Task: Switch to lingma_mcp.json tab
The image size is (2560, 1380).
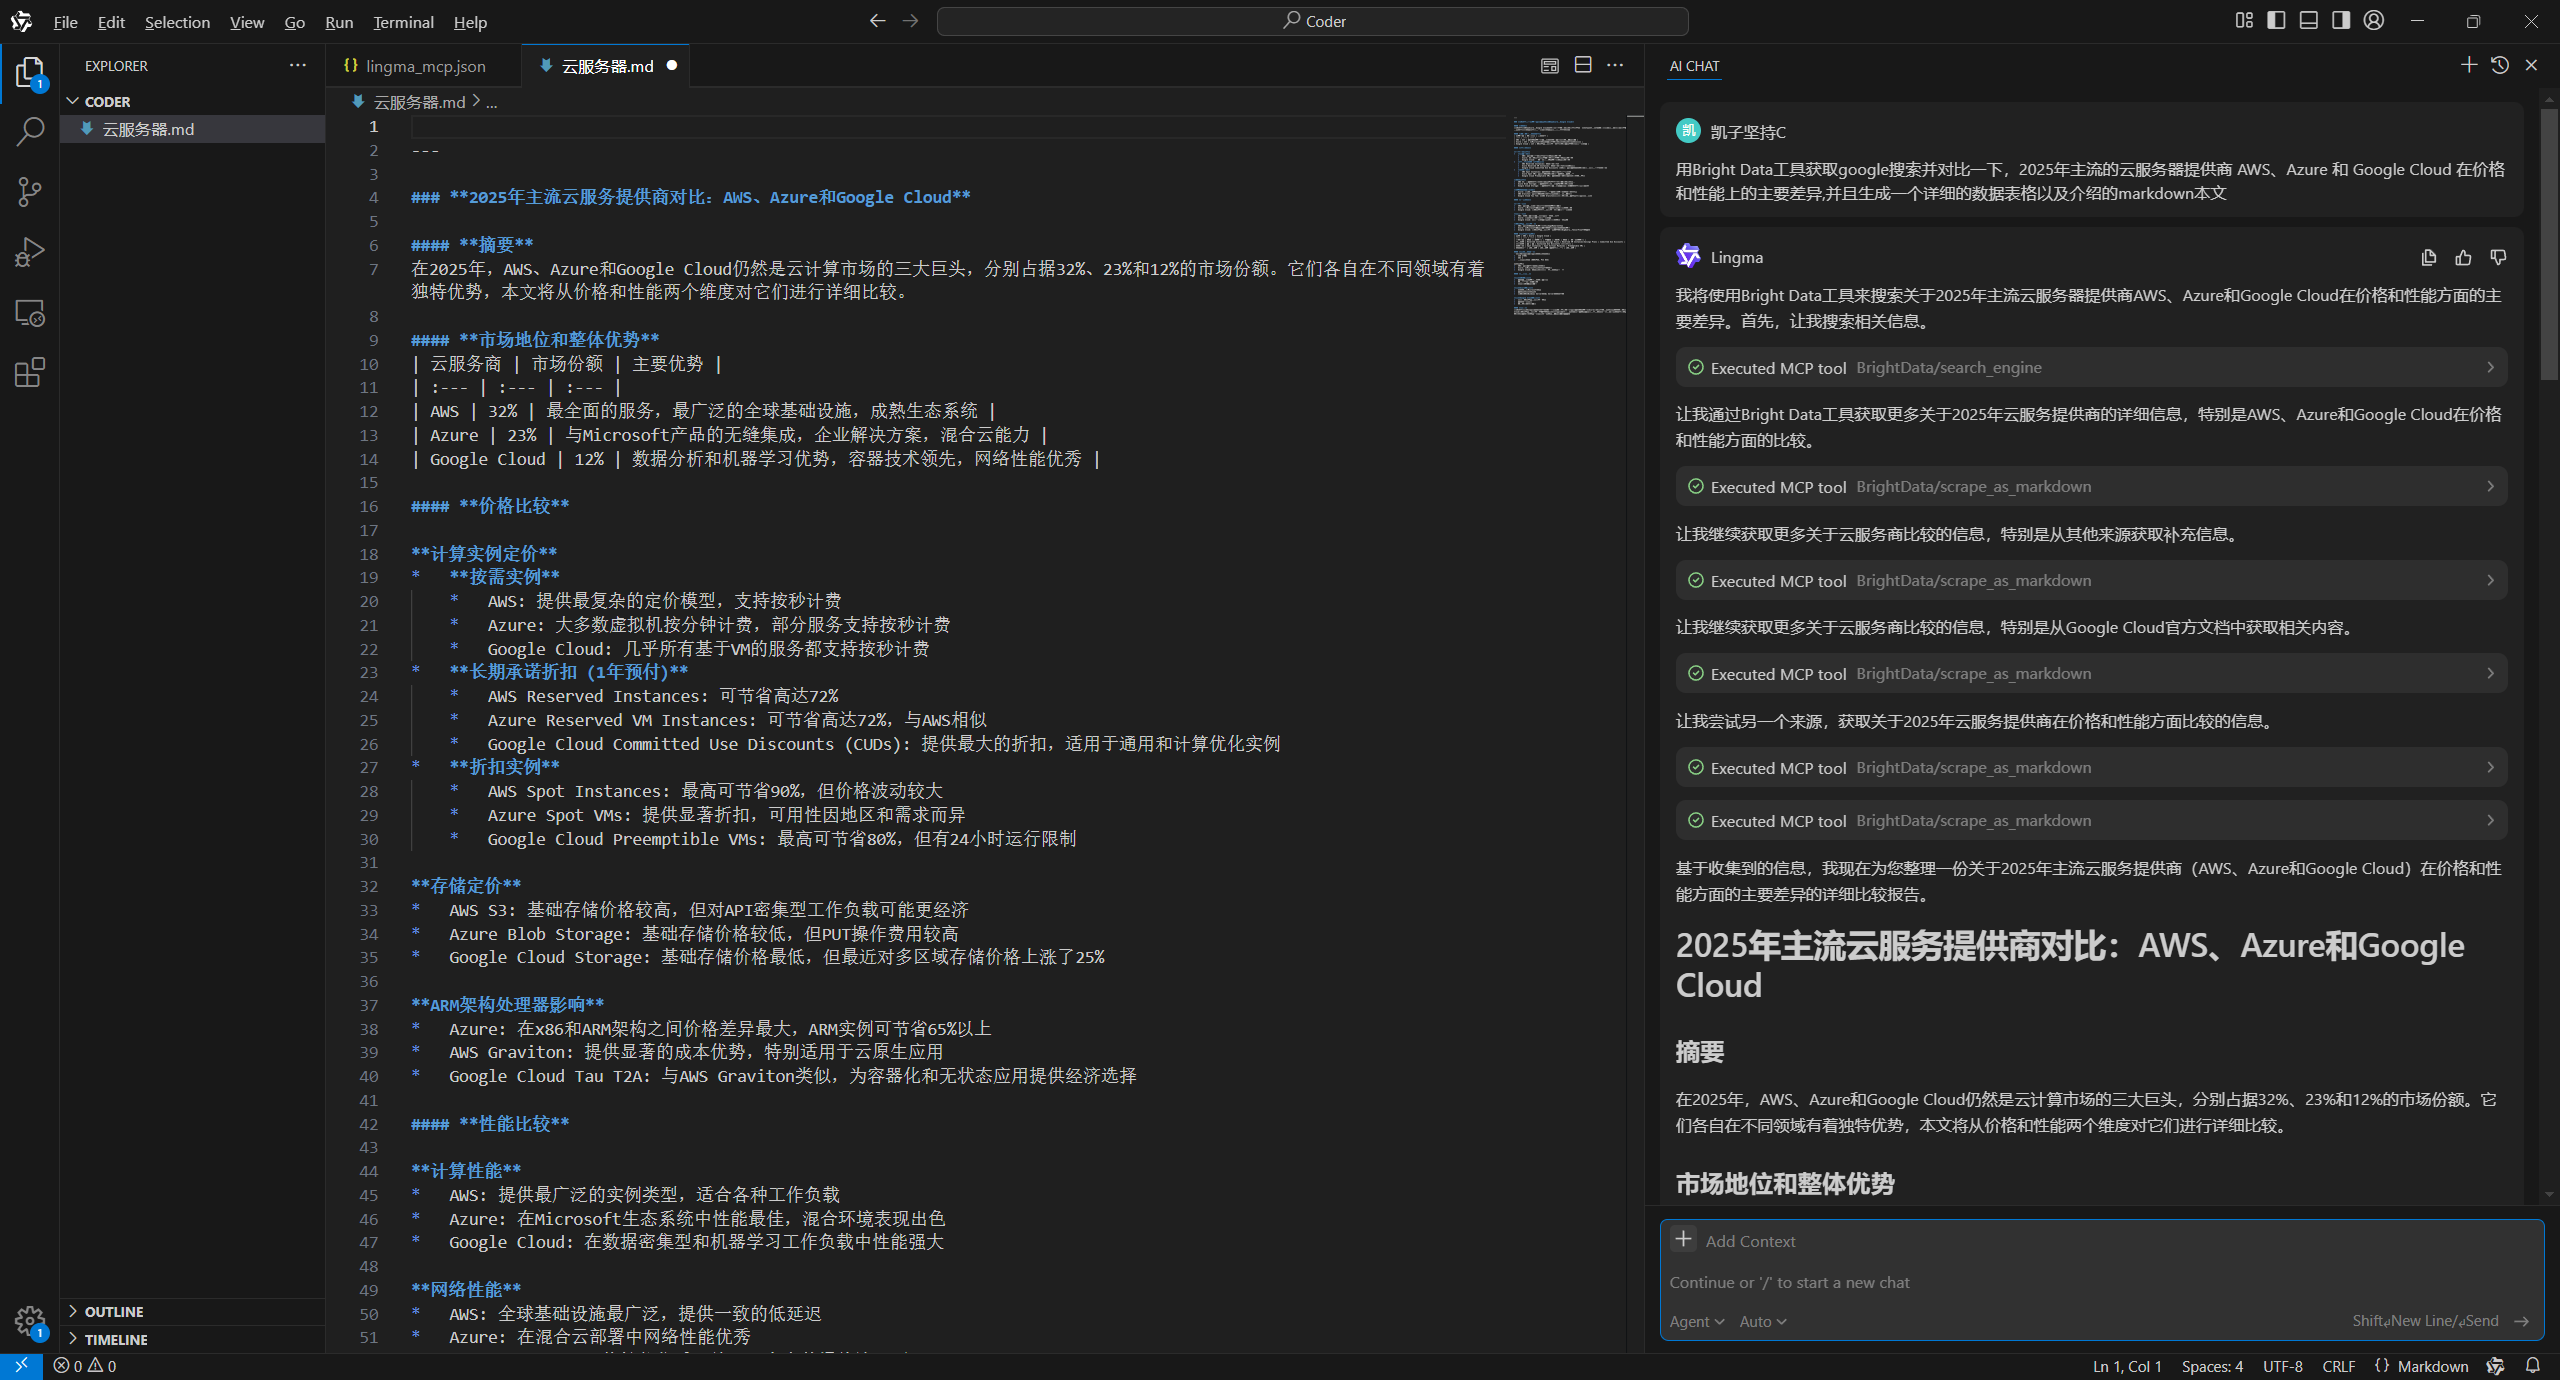Action: 424,66
